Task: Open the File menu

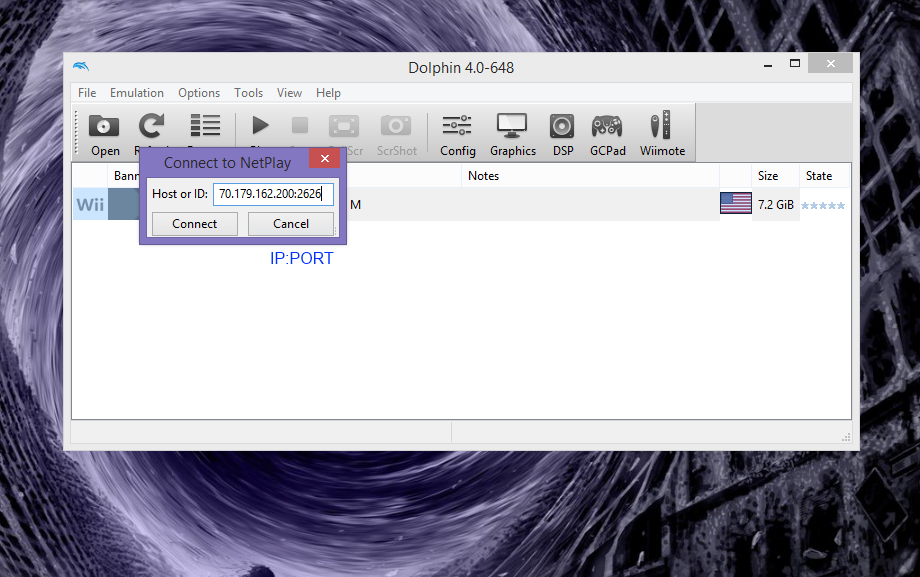Action: click(87, 93)
